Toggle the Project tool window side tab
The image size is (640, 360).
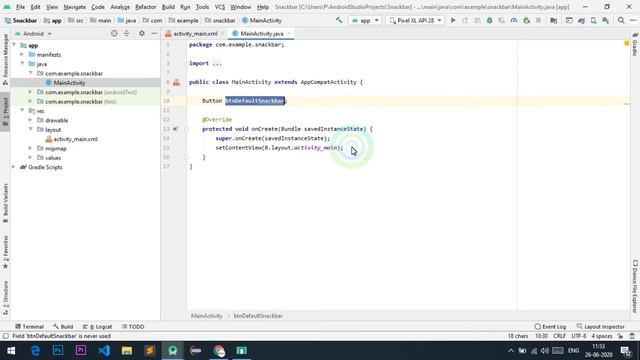coord(5,111)
